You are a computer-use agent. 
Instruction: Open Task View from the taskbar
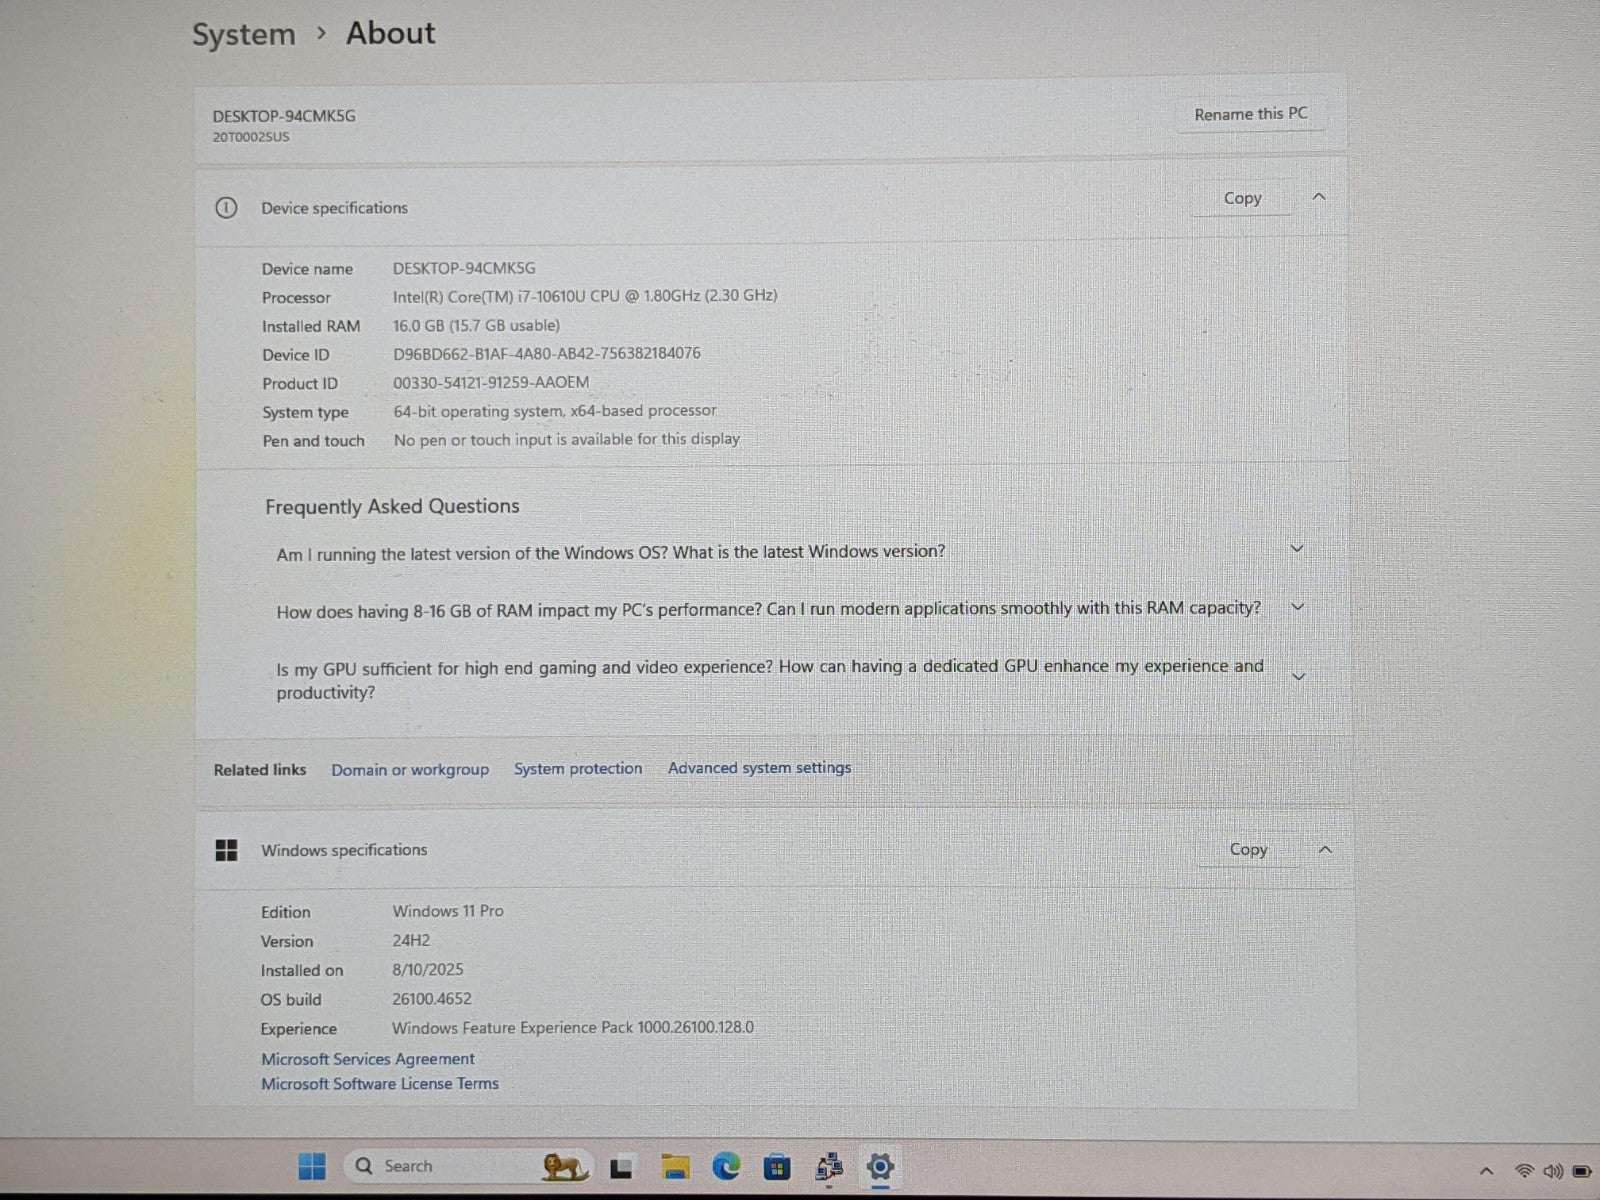click(x=621, y=1167)
